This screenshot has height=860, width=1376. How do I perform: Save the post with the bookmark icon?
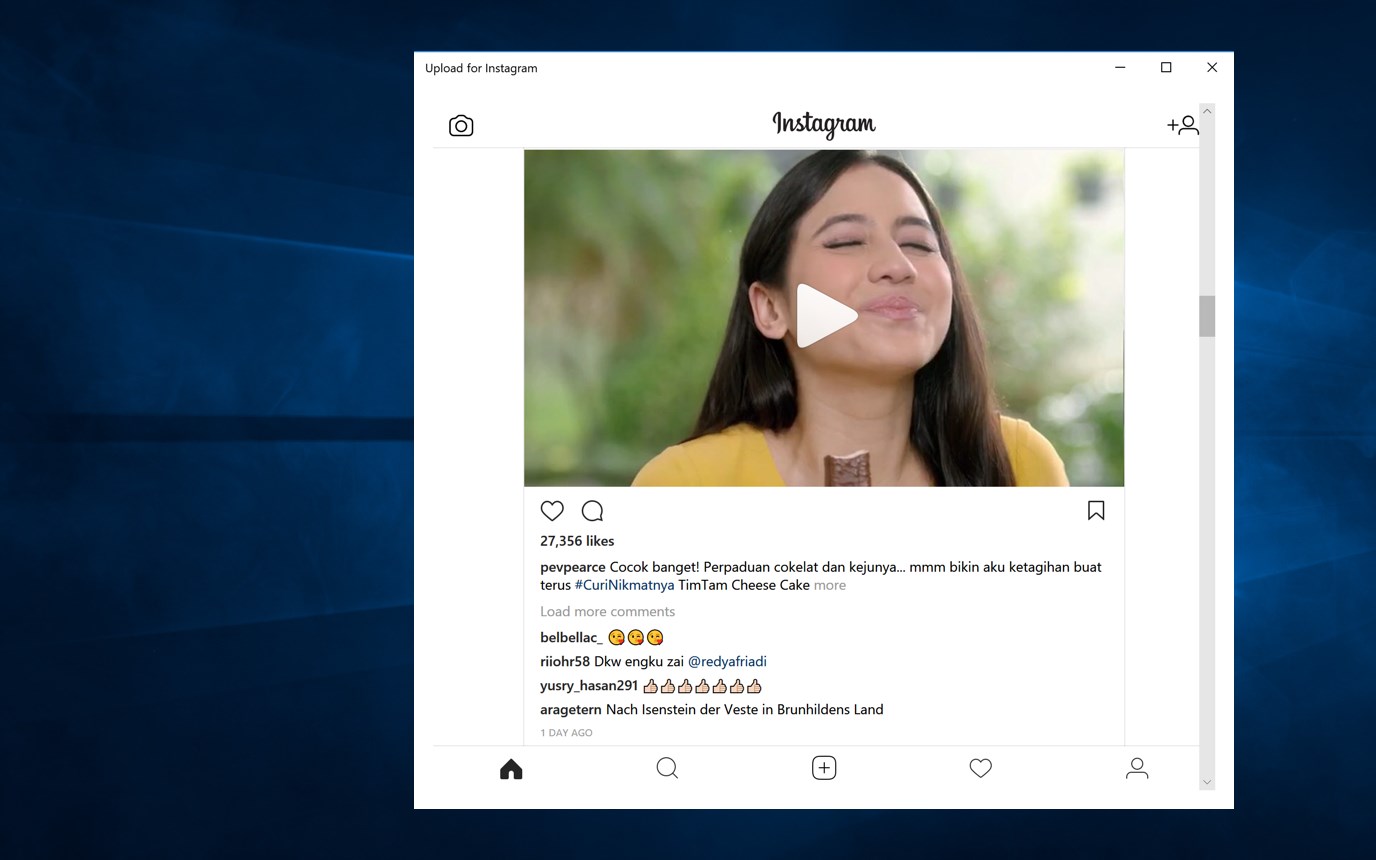click(1096, 511)
